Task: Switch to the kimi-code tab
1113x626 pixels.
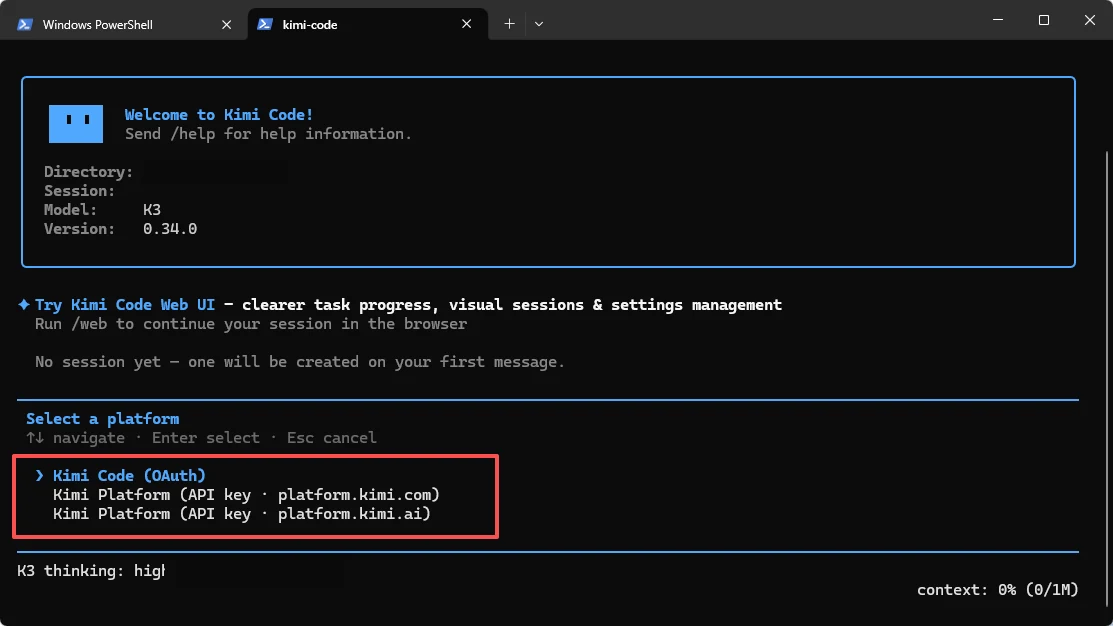Action: click(368, 24)
